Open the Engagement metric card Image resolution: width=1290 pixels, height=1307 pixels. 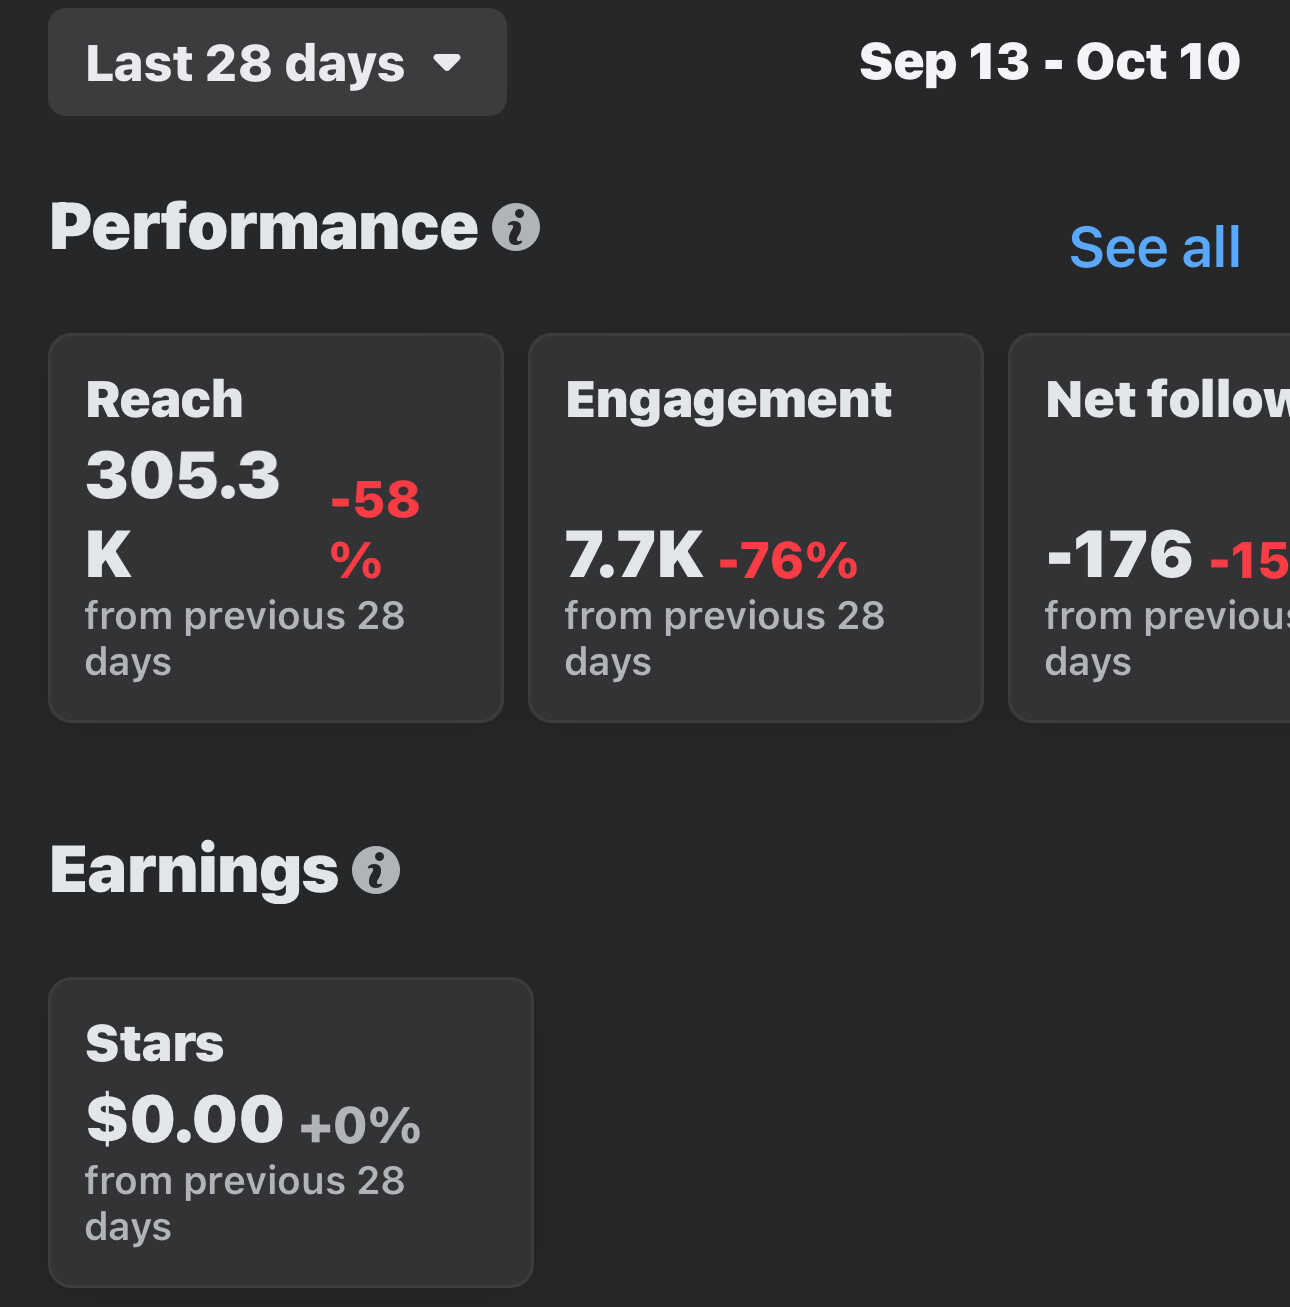pos(755,527)
